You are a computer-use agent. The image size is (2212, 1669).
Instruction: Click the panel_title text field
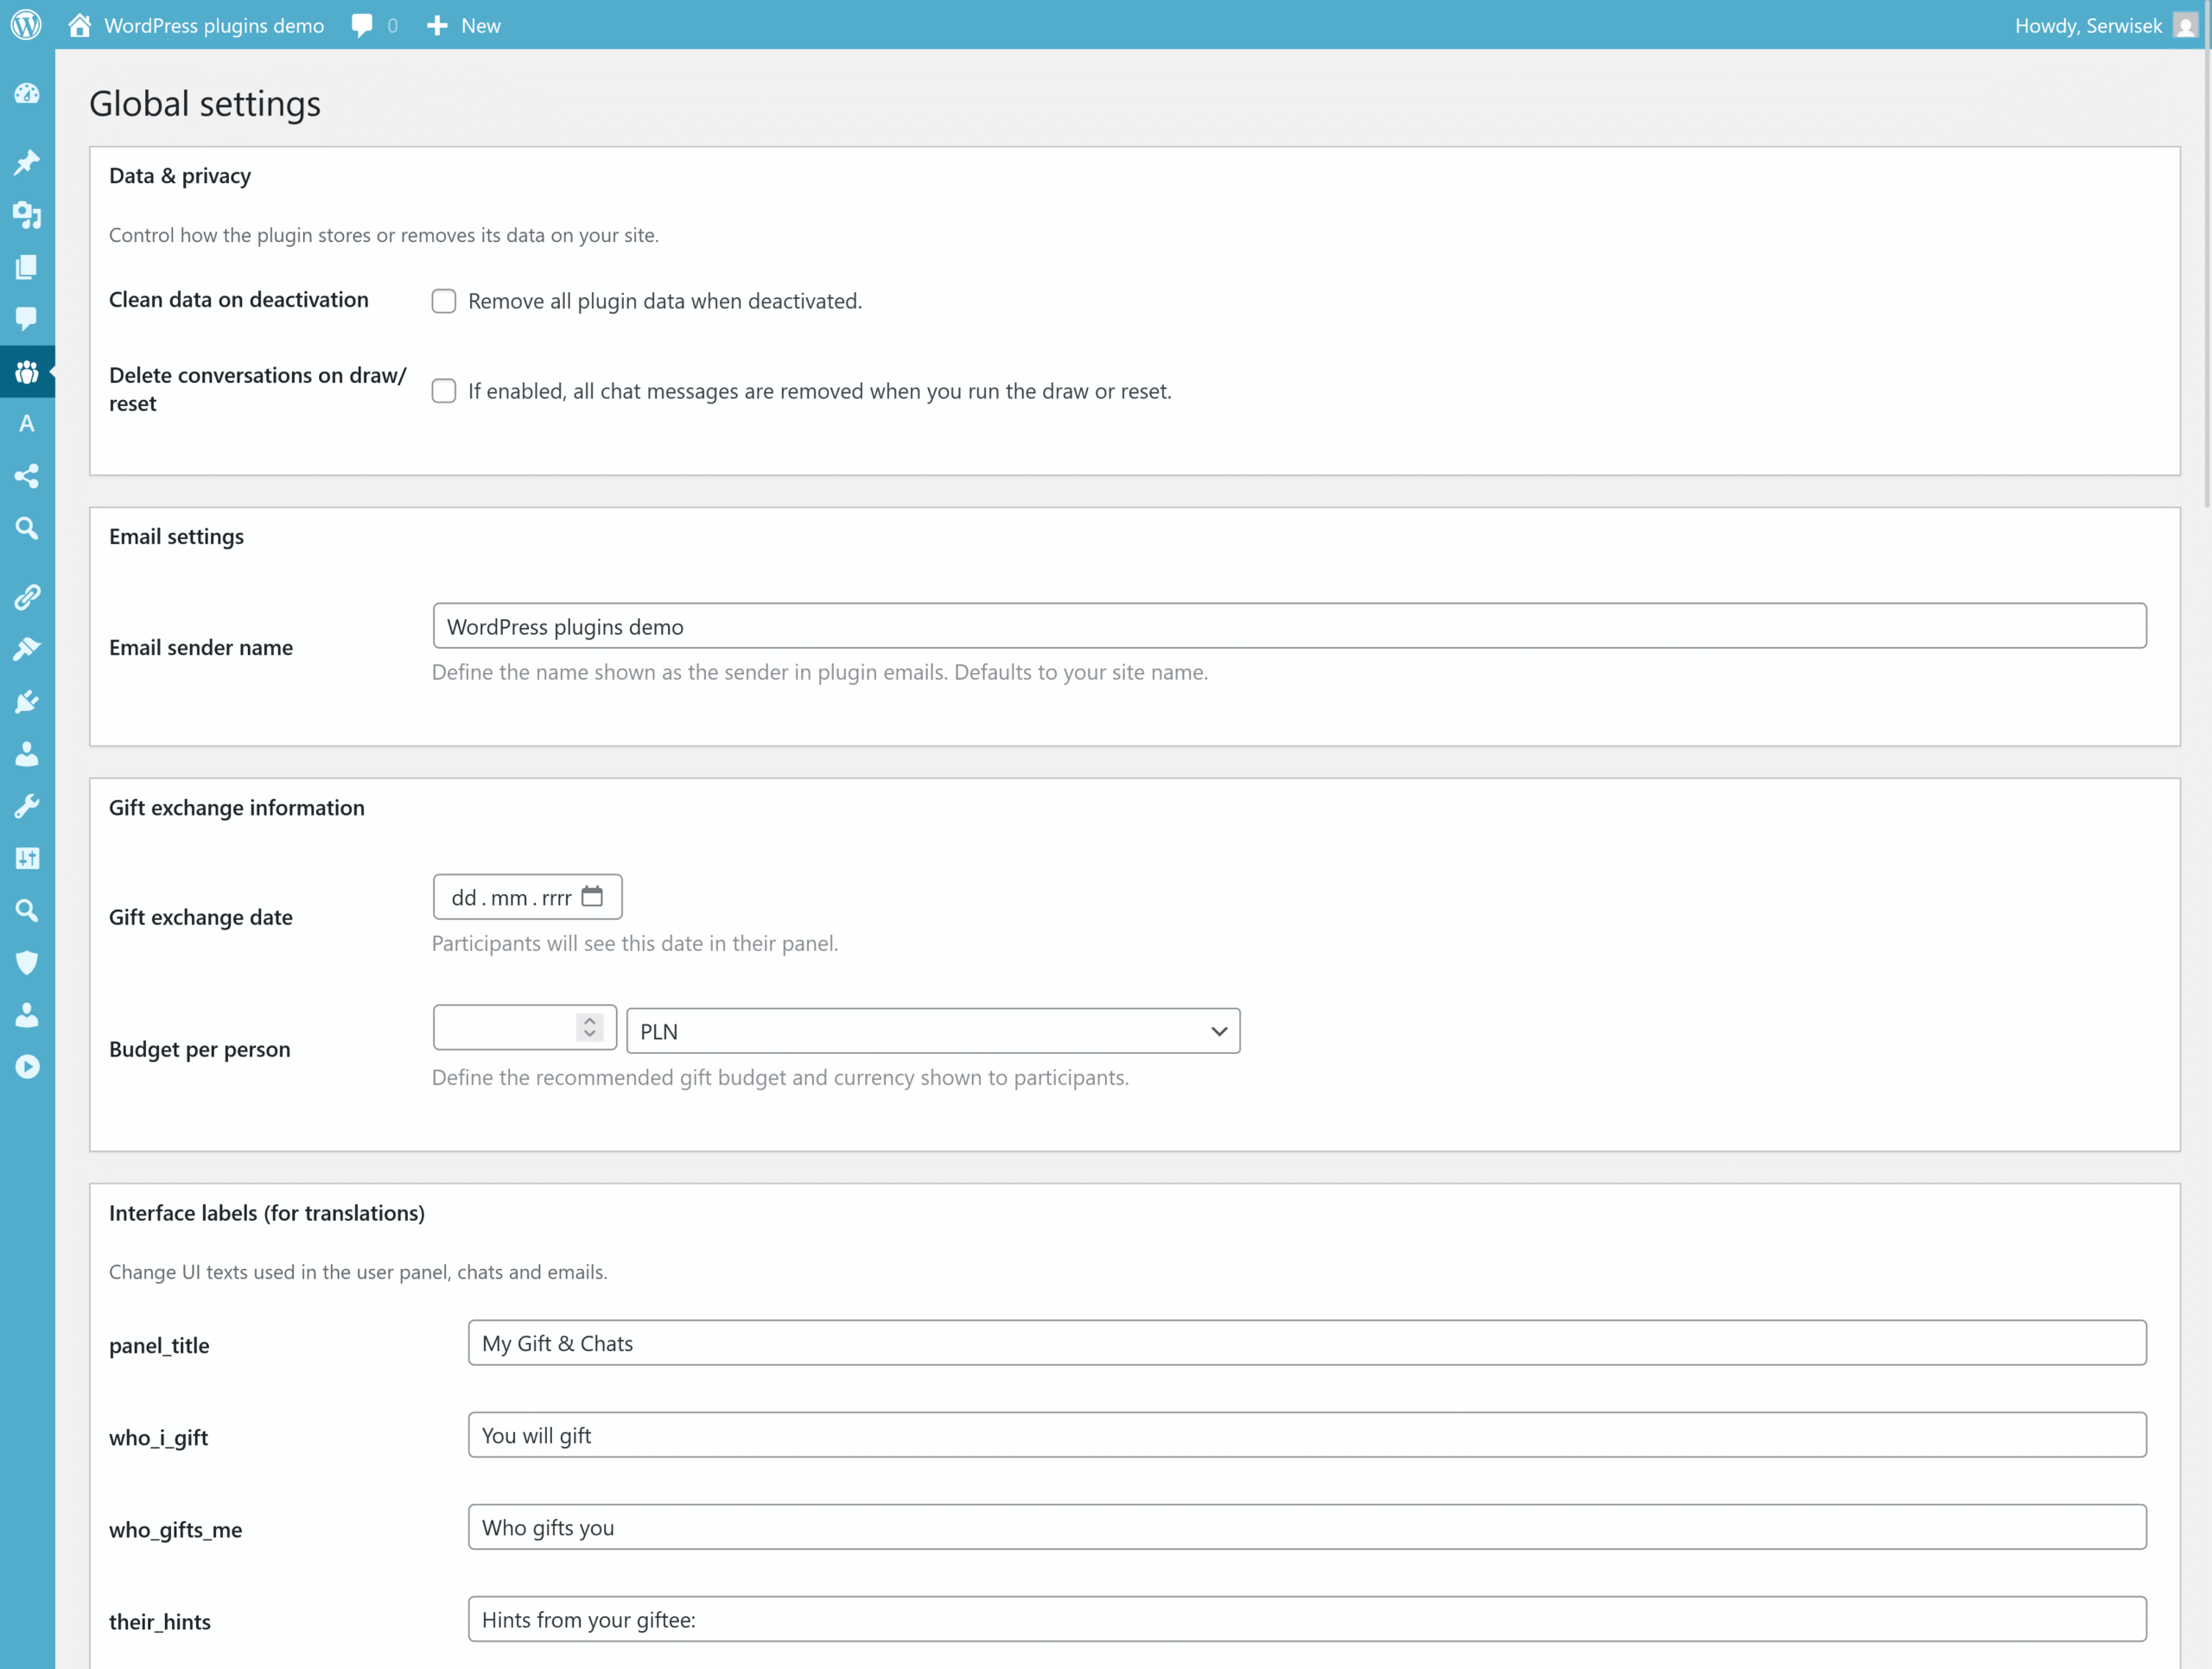click(x=1306, y=1343)
